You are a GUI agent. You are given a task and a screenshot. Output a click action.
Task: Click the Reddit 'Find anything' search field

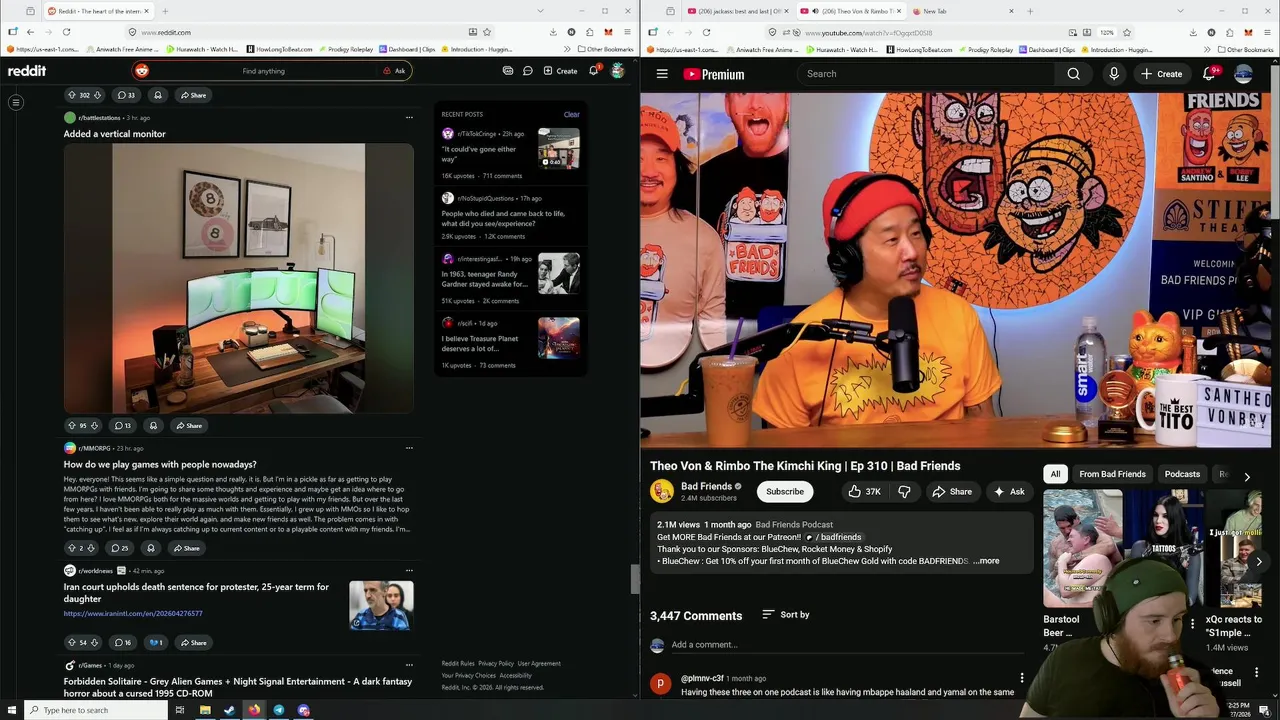click(x=263, y=71)
